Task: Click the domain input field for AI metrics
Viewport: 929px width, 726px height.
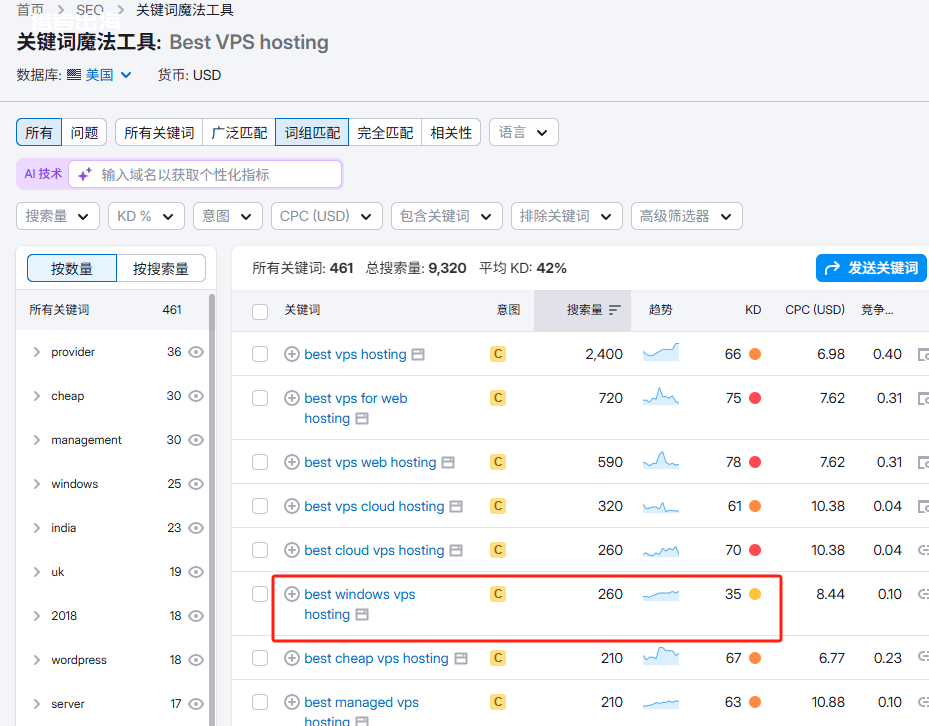Action: (215, 174)
